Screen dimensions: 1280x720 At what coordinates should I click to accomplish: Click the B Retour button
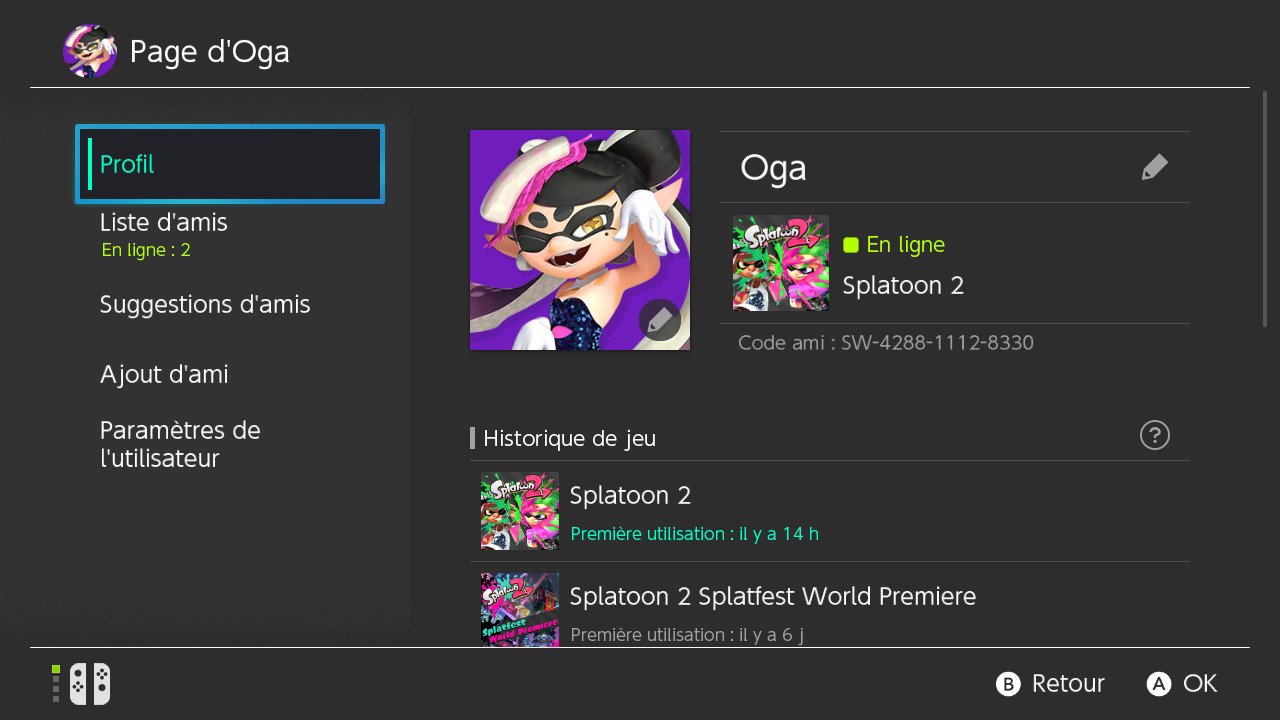[1051, 684]
